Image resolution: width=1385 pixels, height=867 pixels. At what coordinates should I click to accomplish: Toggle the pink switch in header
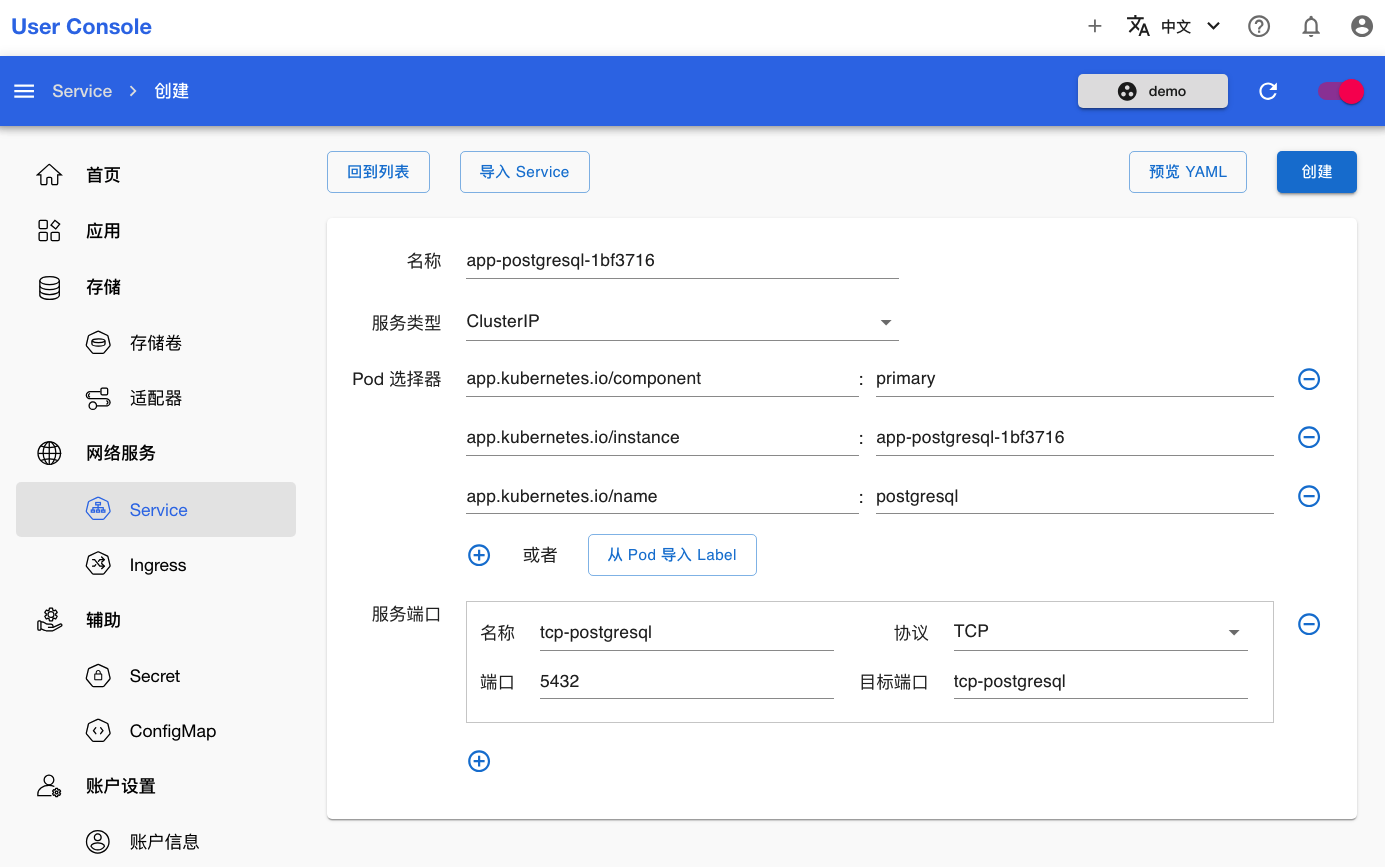coord(1341,91)
